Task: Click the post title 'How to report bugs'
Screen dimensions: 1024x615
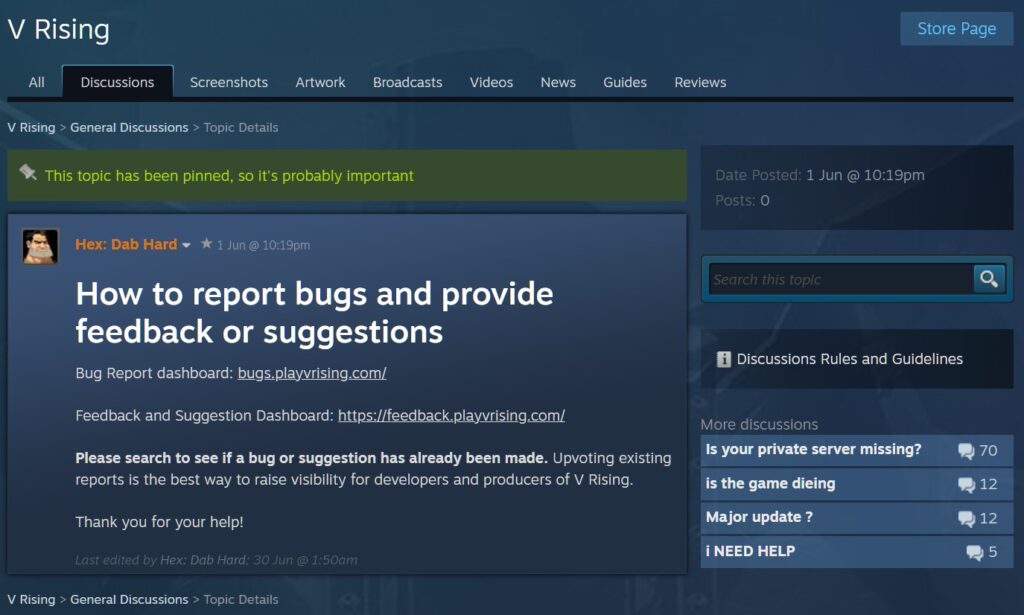Action: pos(314,313)
